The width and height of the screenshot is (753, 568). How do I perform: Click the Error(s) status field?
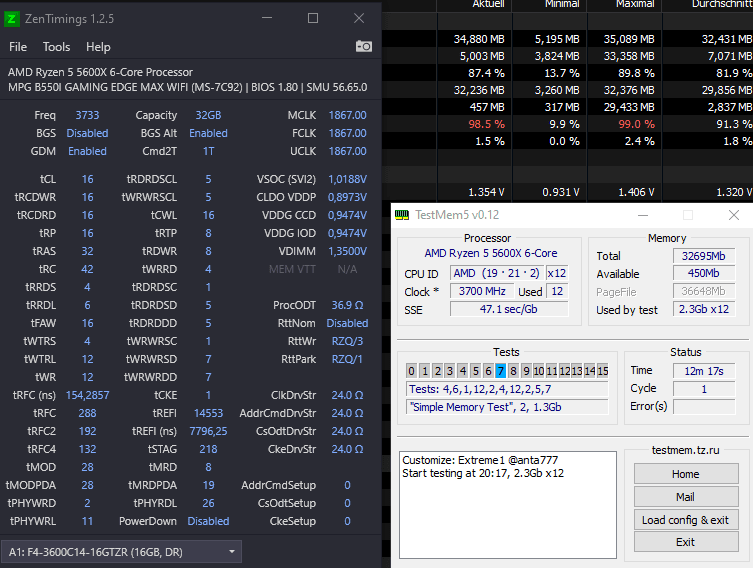pos(704,407)
